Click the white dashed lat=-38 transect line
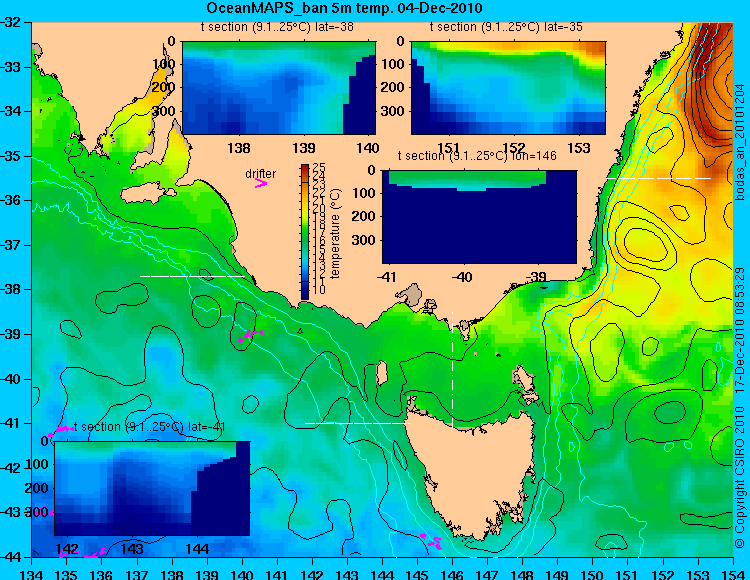This screenshot has height=580, width=750. click(x=192, y=276)
